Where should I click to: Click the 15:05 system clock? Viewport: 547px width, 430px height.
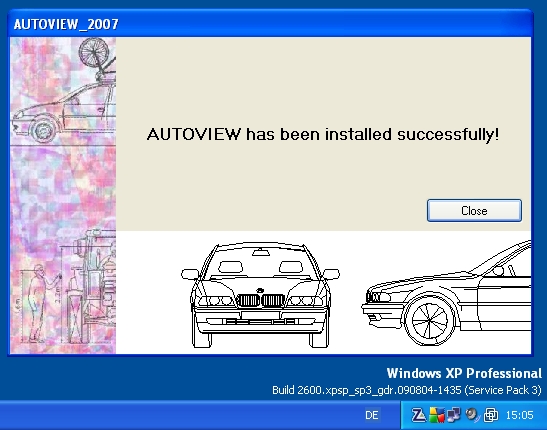519,415
